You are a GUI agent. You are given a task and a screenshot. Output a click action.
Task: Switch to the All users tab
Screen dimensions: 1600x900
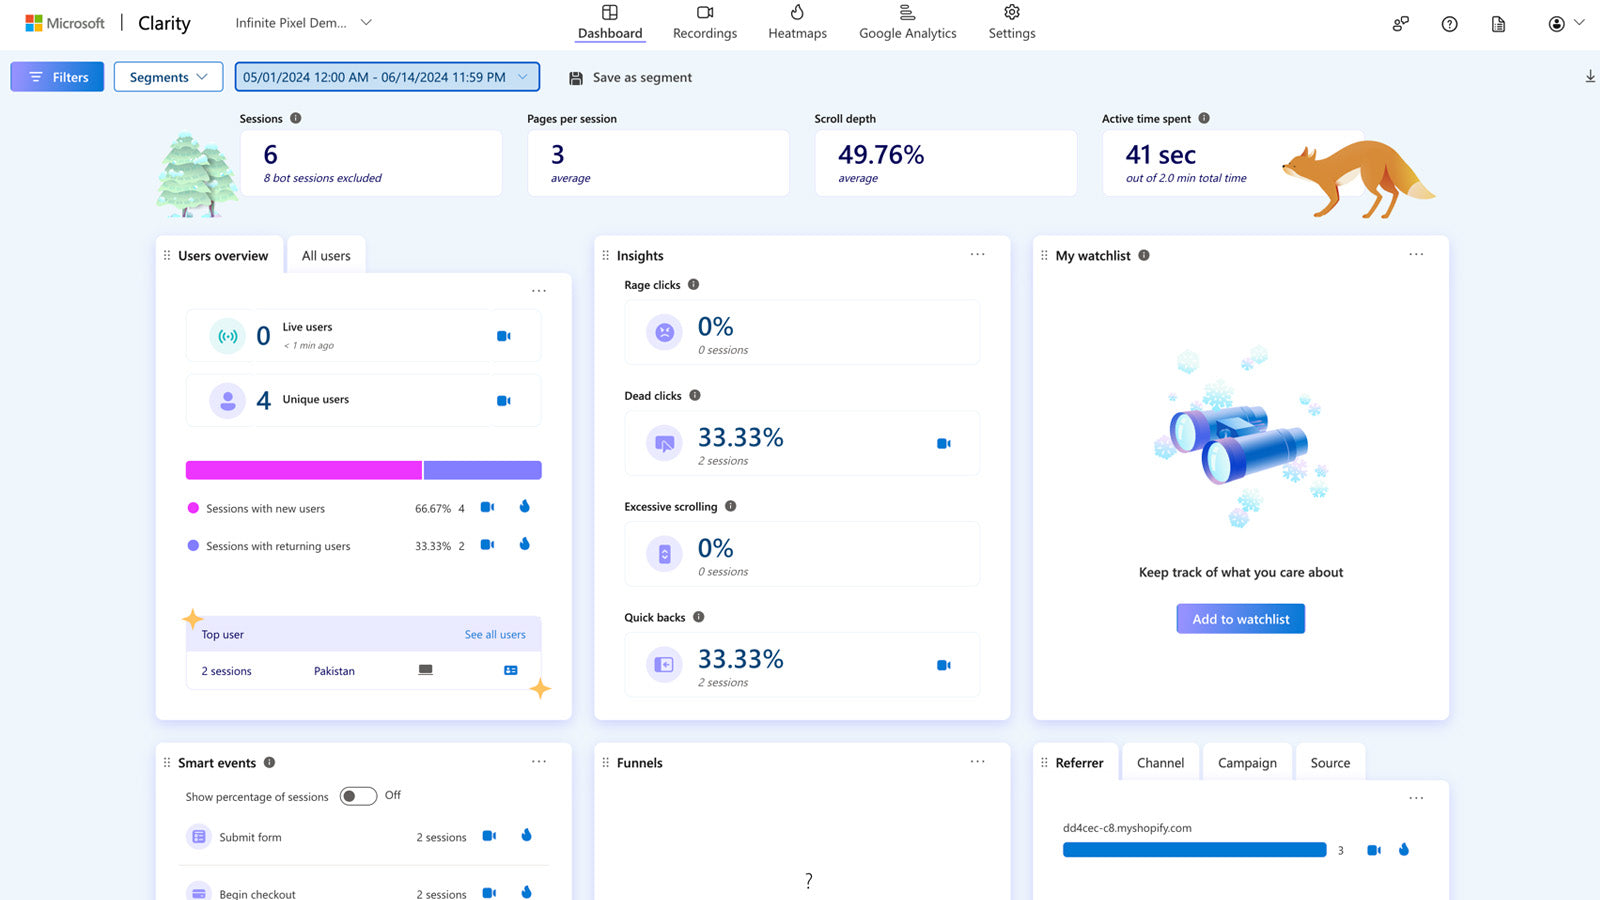(x=326, y=256)
